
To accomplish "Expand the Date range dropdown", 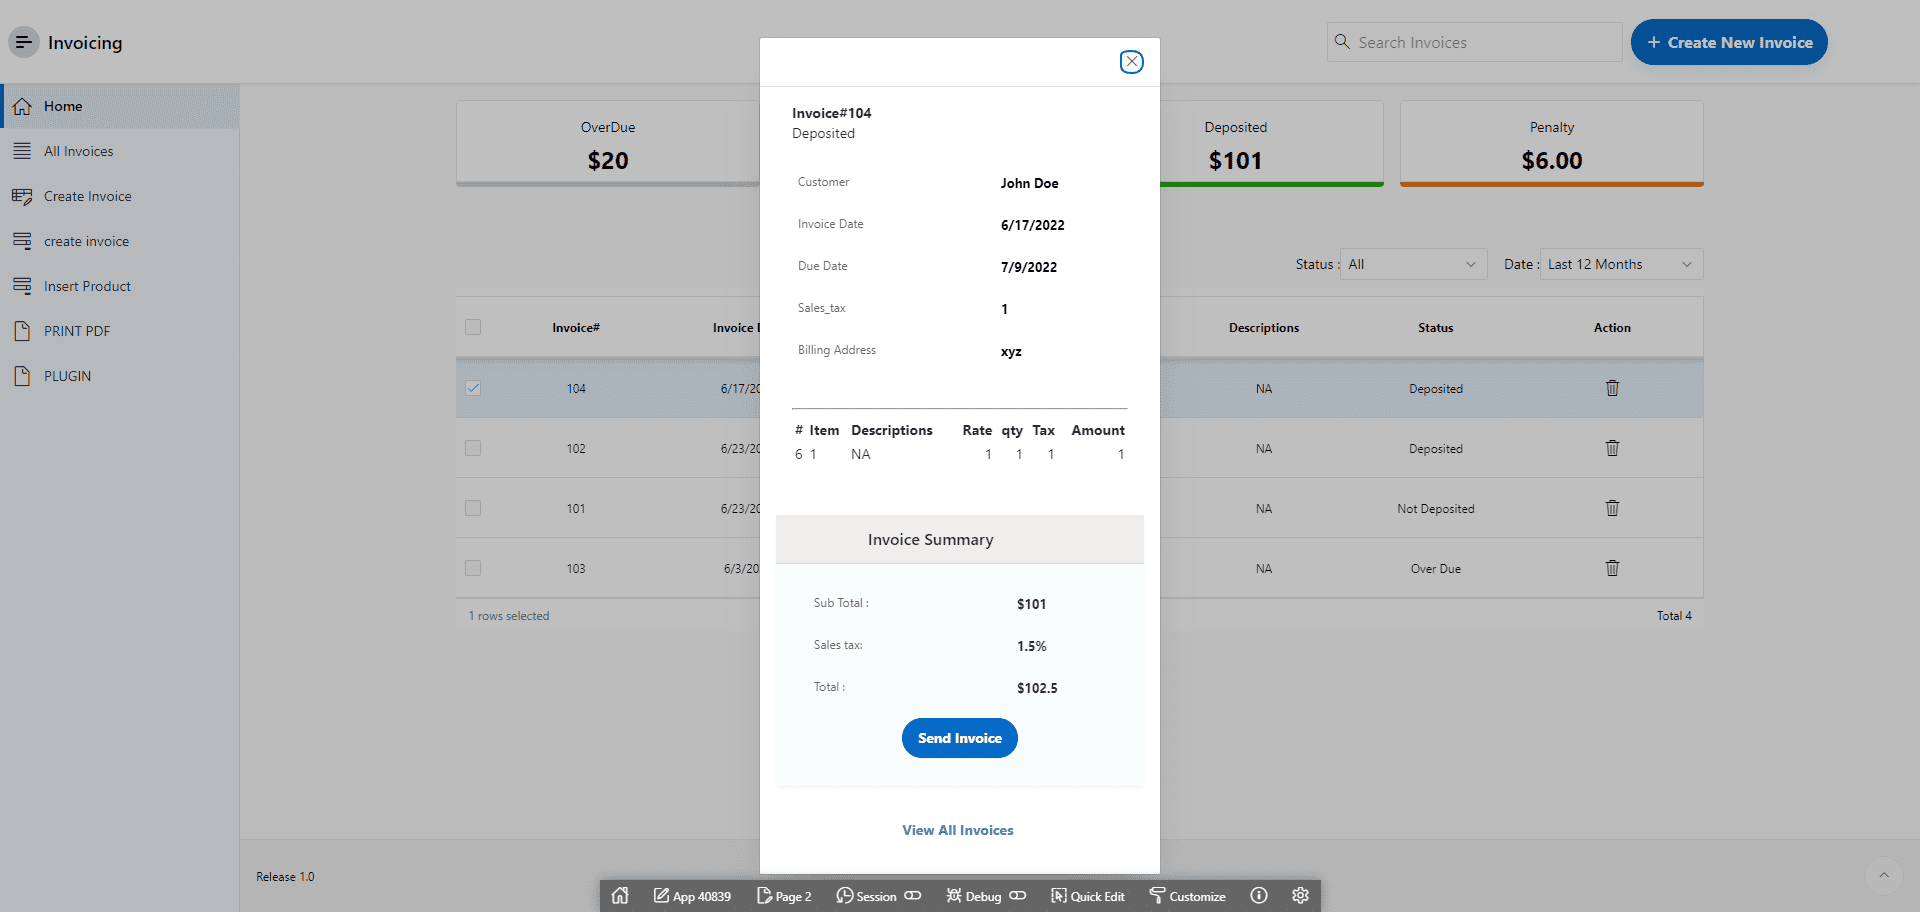I will [1620, 264].
